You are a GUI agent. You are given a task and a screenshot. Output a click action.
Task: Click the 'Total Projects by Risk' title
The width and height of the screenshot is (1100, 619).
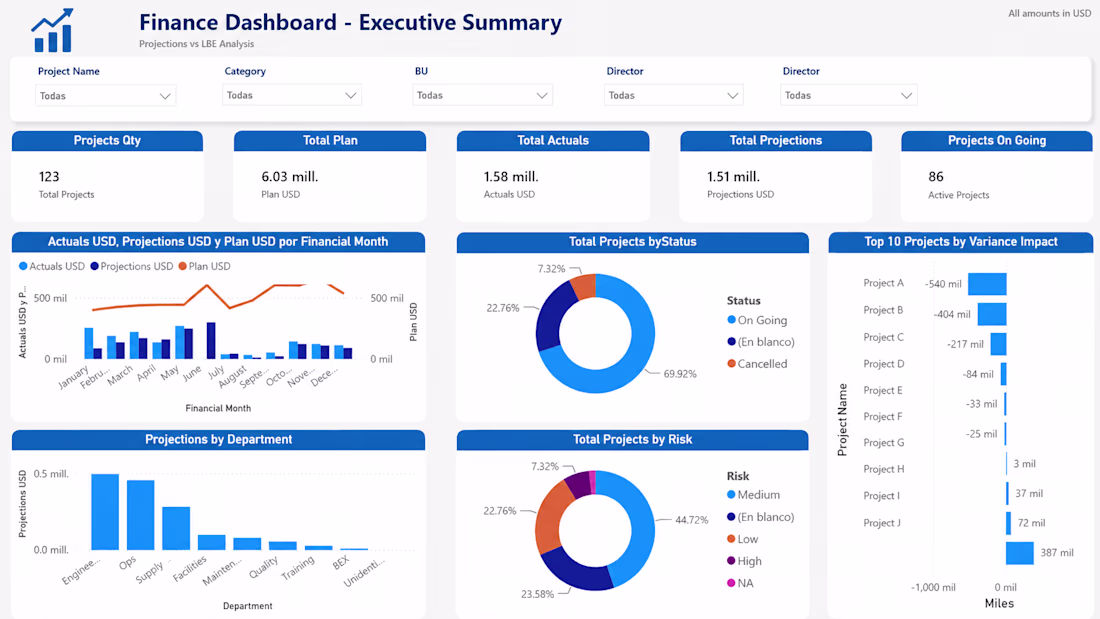coord(633,439)
